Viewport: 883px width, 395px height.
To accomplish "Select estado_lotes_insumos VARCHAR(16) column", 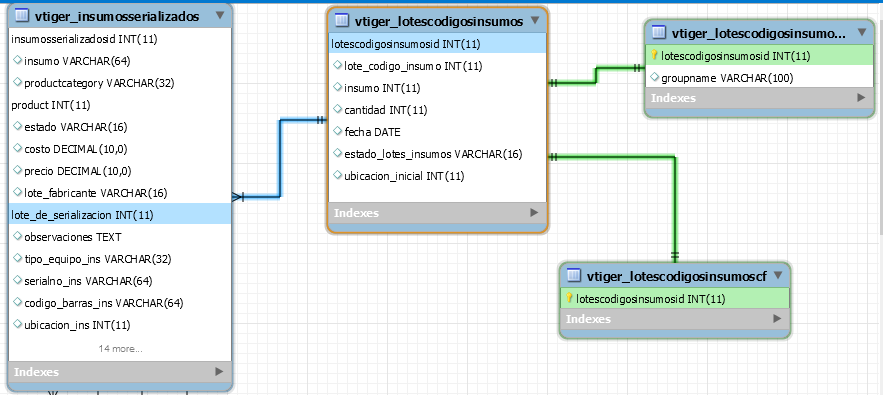I will [x=438, y=154].
